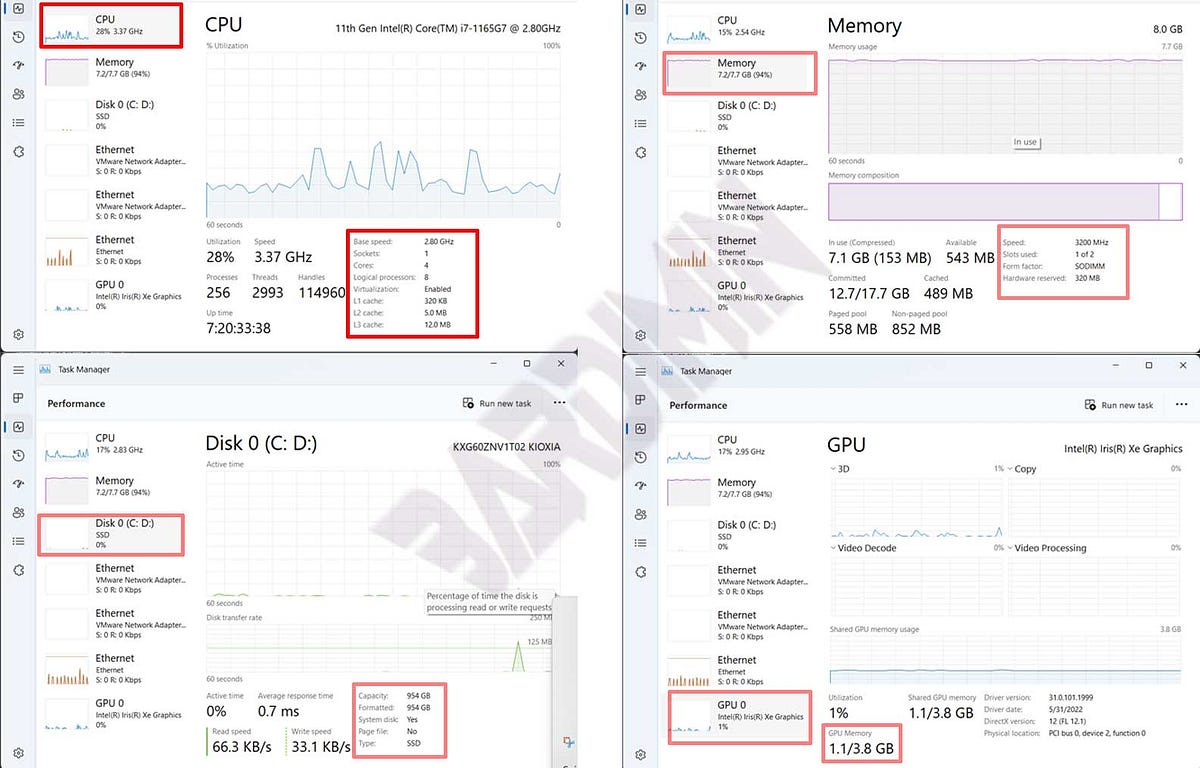
Task: Click the KXG60ZNV1T02 KIOXIA disk model text
Action: click(506, 446)
